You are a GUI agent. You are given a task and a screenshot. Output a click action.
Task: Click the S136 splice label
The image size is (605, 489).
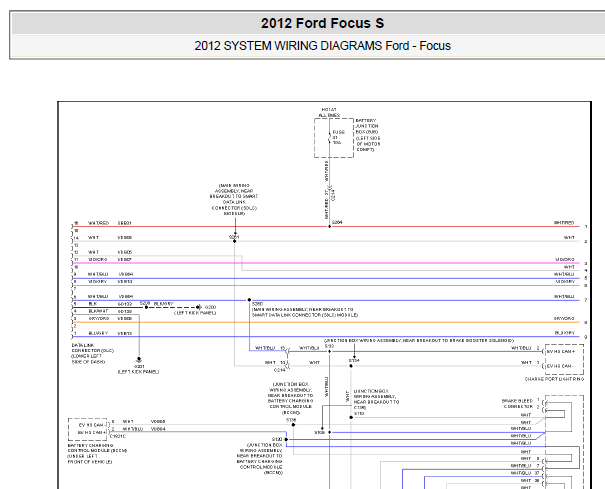click(291, 420)
